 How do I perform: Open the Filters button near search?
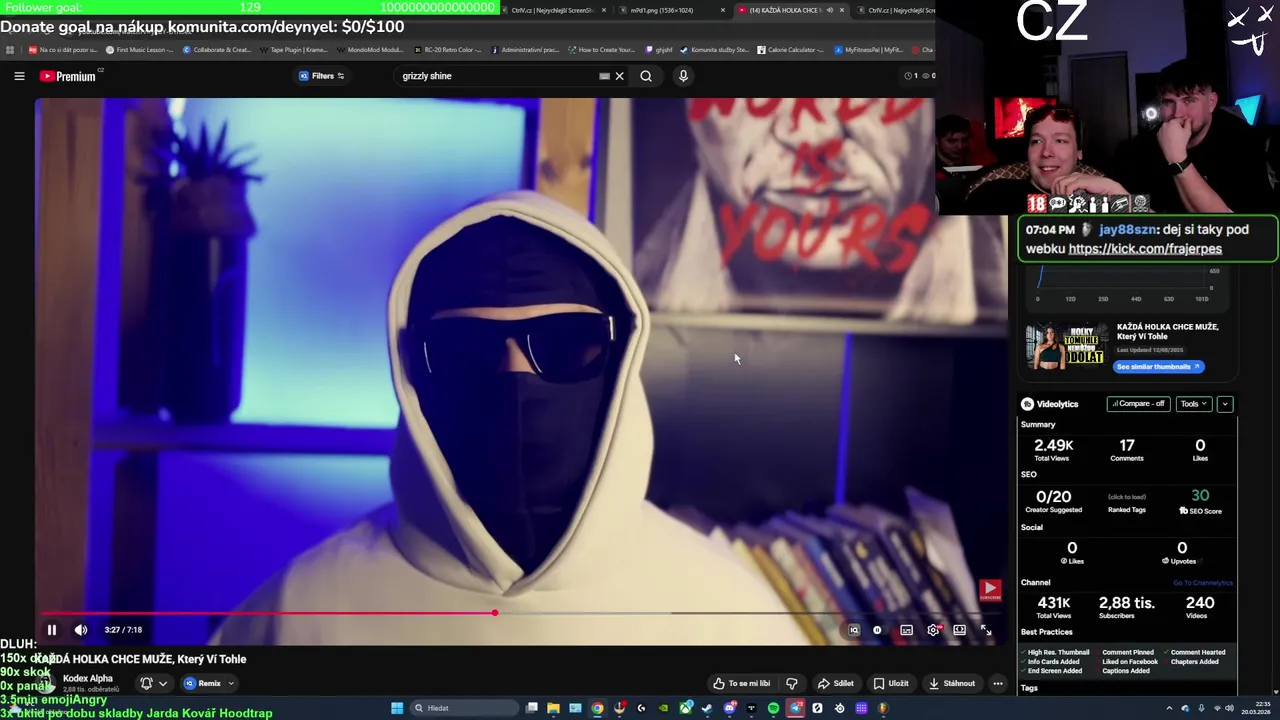click(322, 76)
